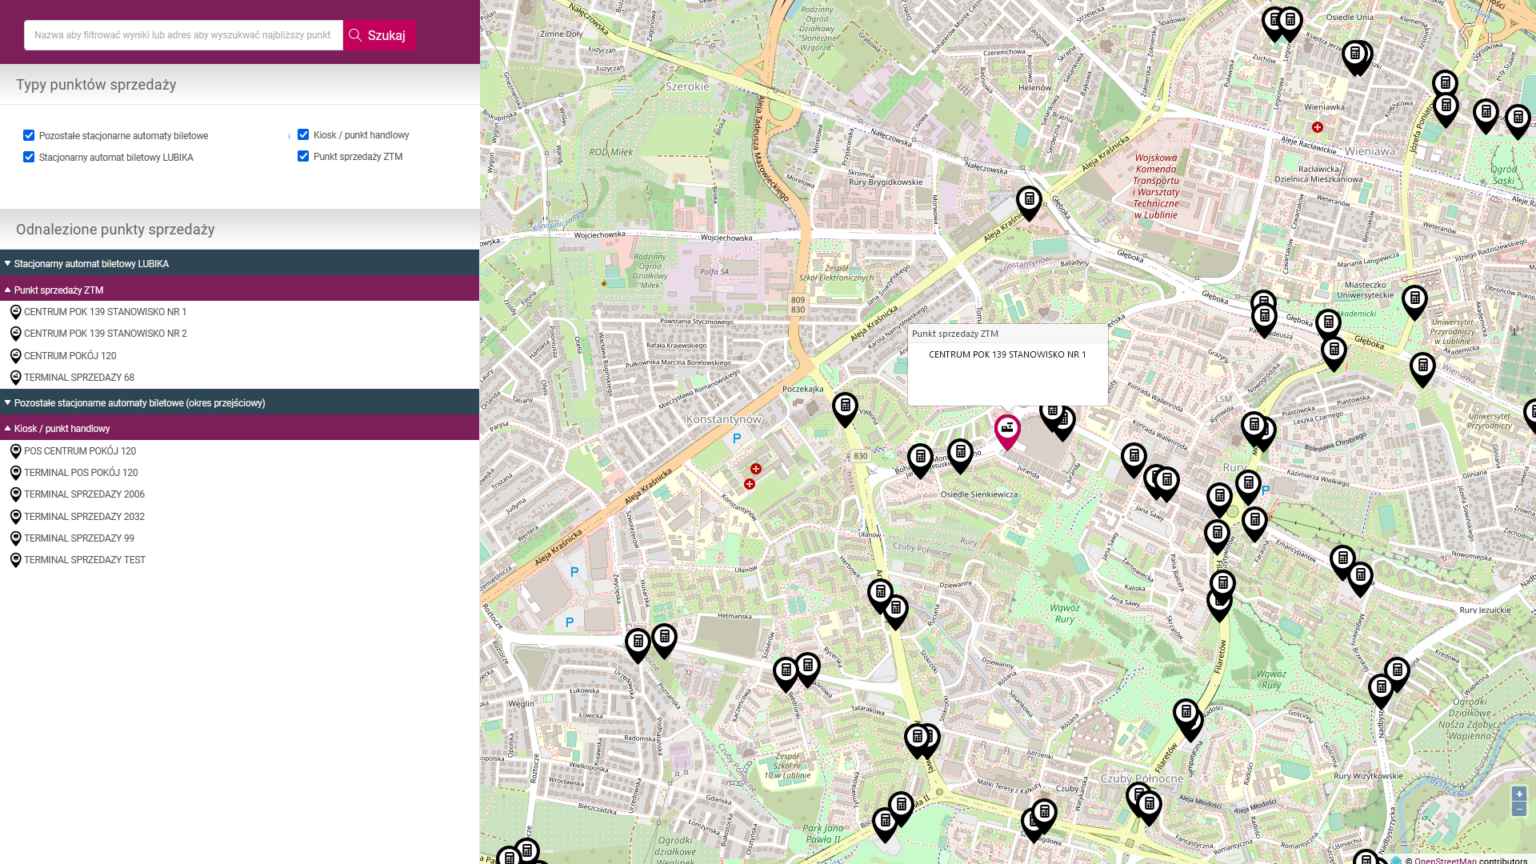
Task: Open the OpenStreetMap attribution link
Action: tap(1445, 860)
